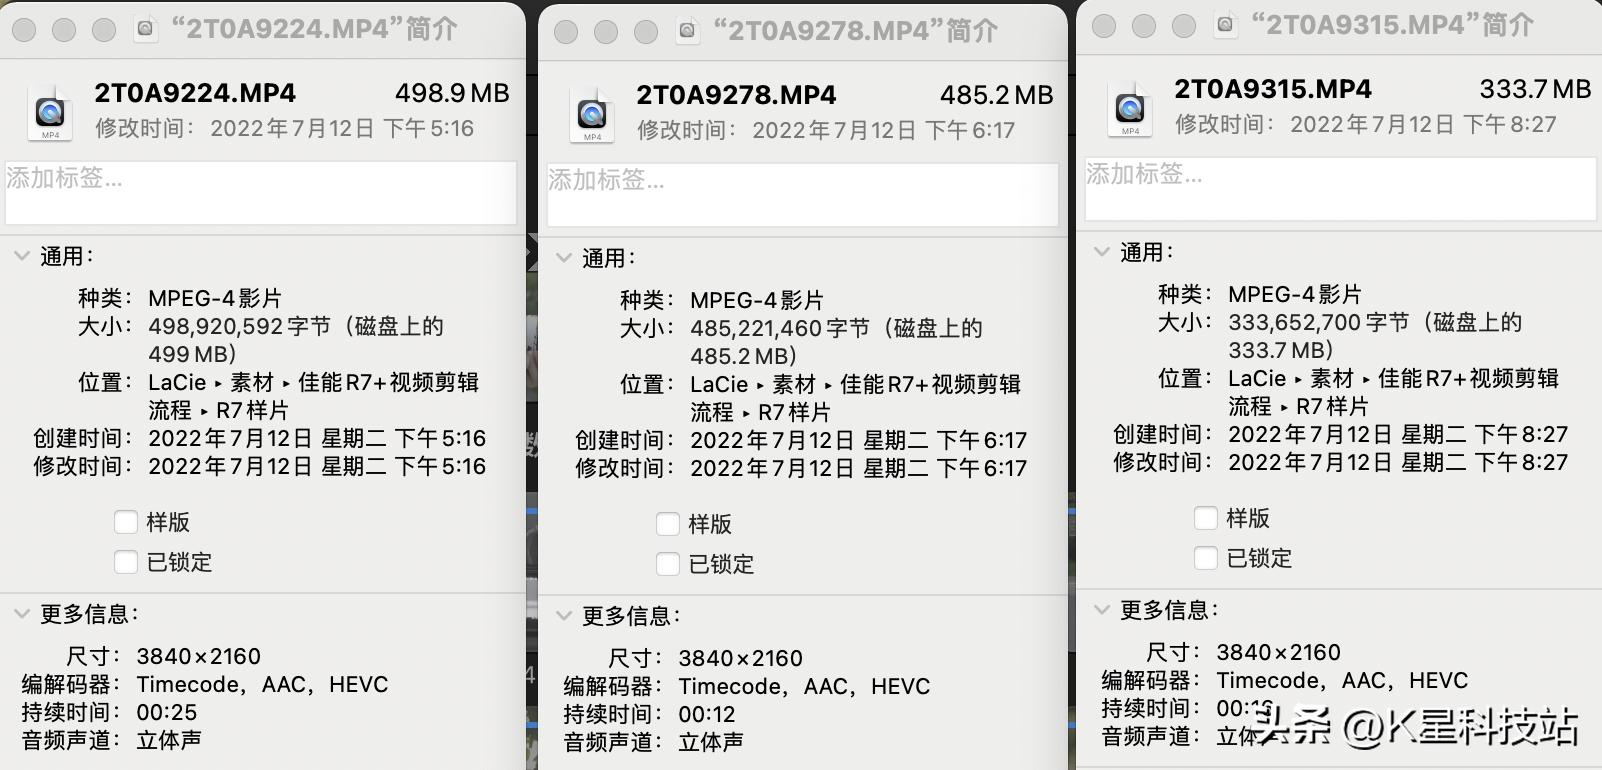1602x770 pixels.
Task: Click 立体声 audio channel in 2T0A9278.MP4 window
Action: click(711, 743)
